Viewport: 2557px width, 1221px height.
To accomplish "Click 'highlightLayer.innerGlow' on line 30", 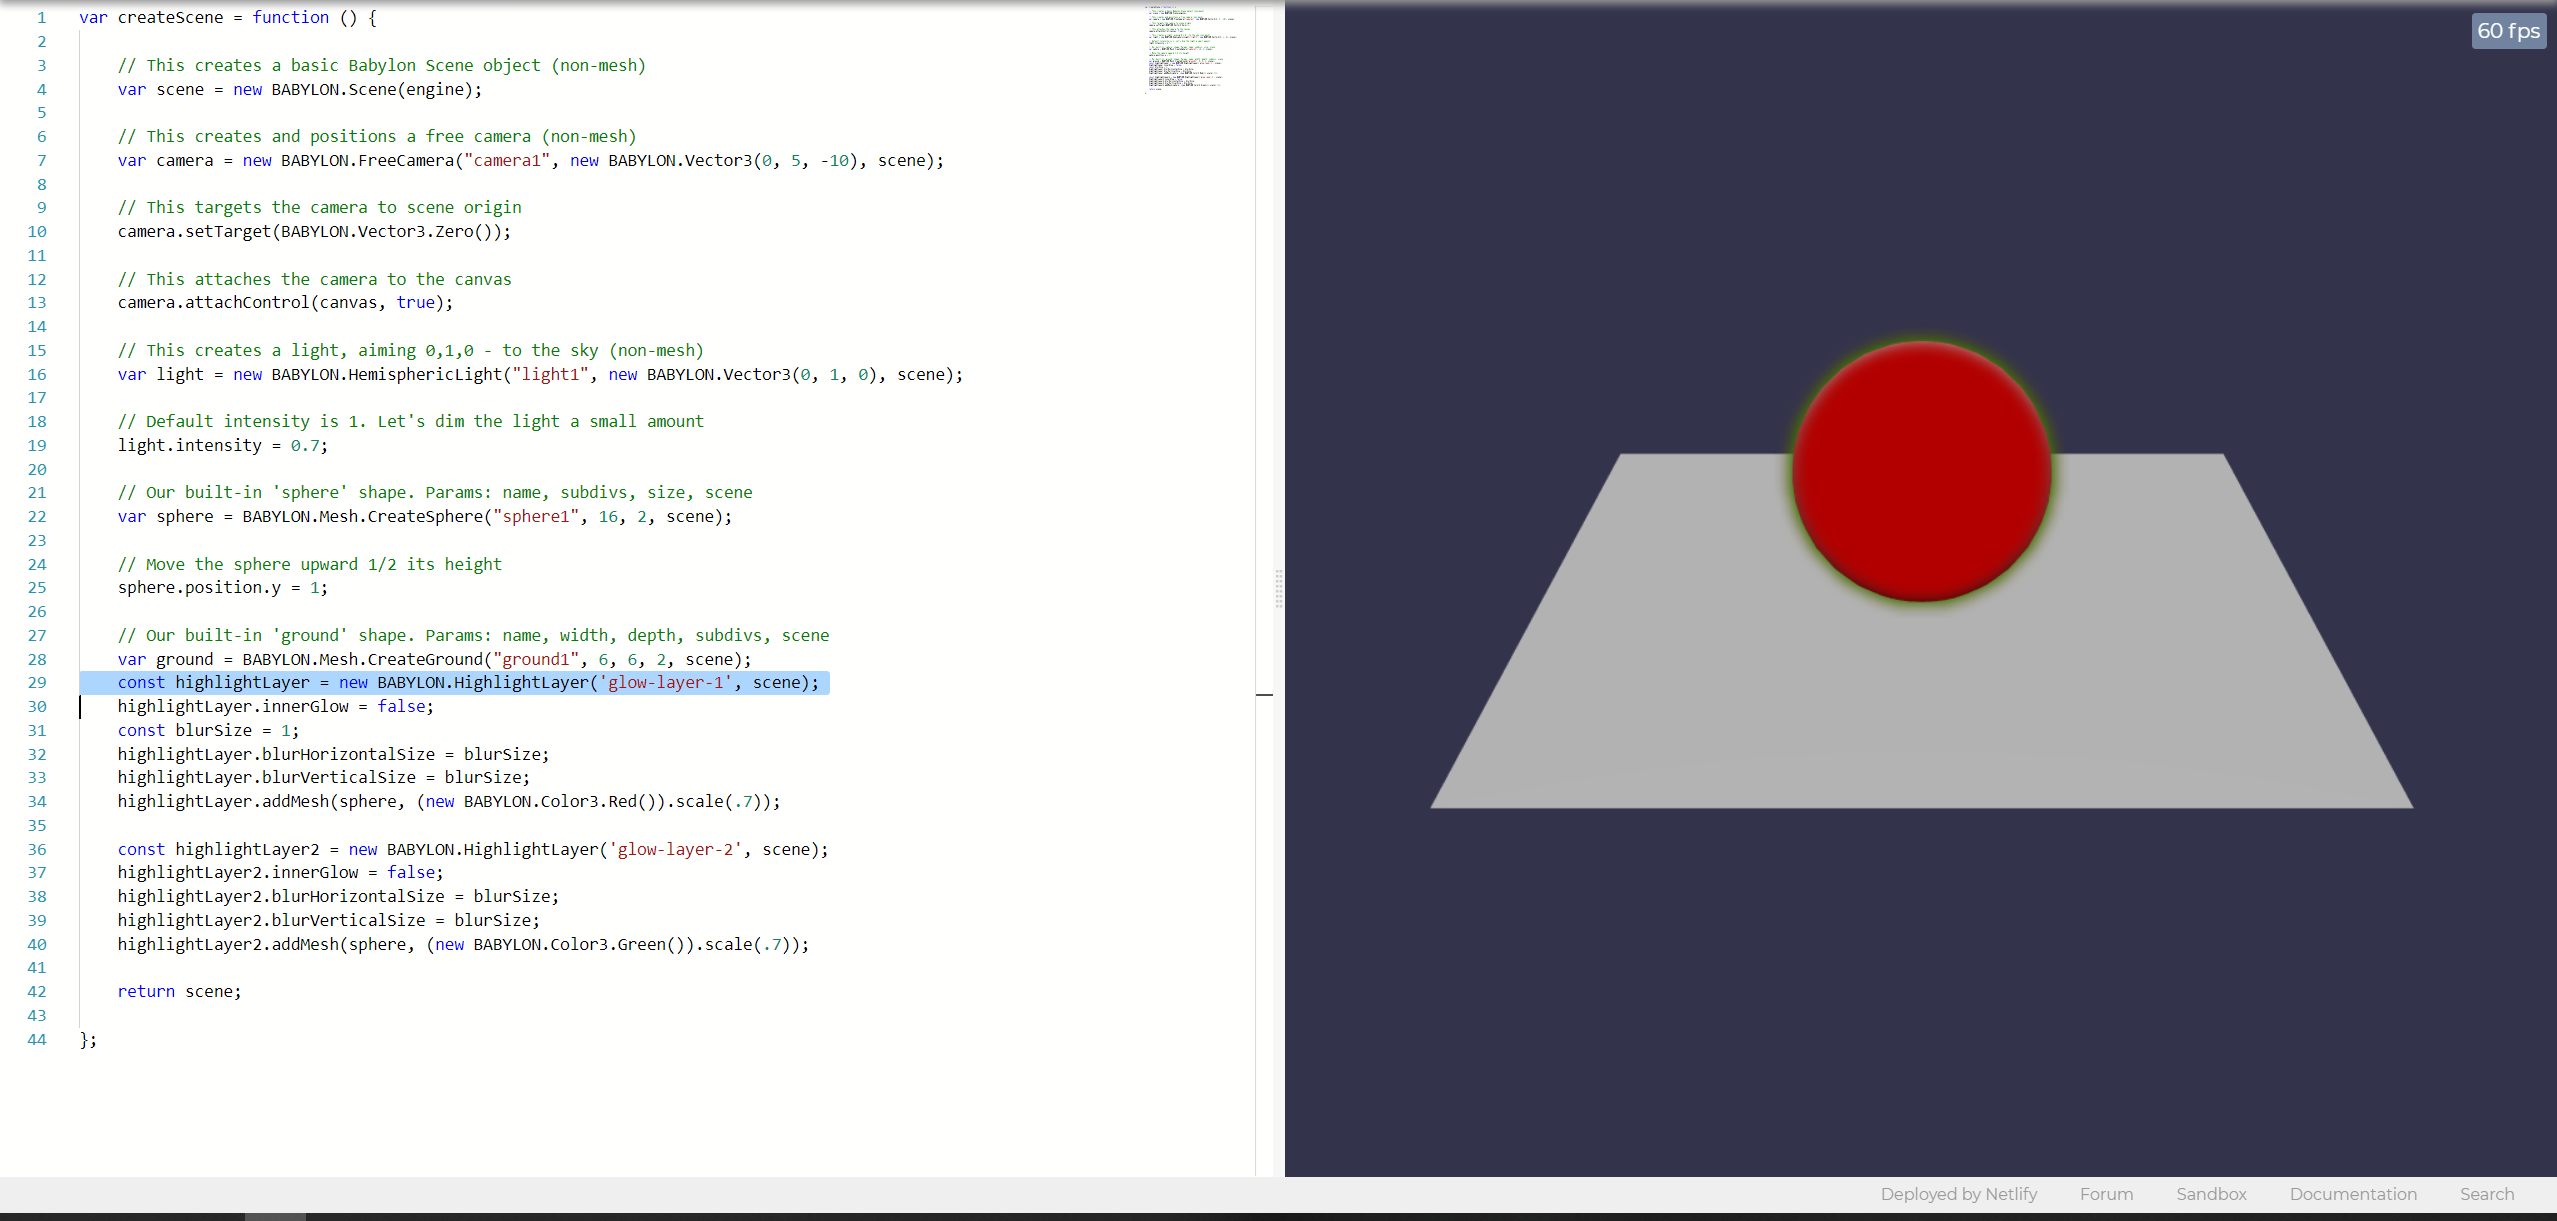I will pyautogui.click(x=233, y=706).
